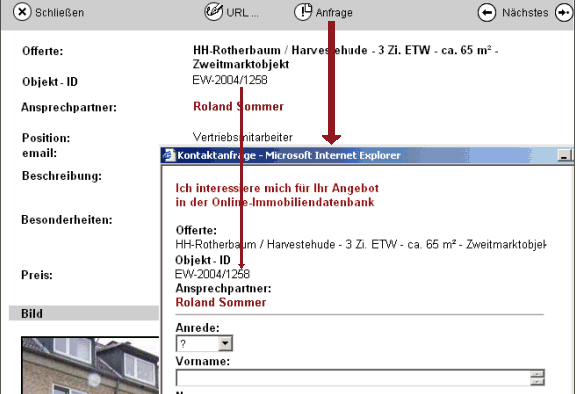Image resolution: width=577 pixels, height=394 pixels.
Task: Click the circled X Schließen icon
Action: pos(22,12)
